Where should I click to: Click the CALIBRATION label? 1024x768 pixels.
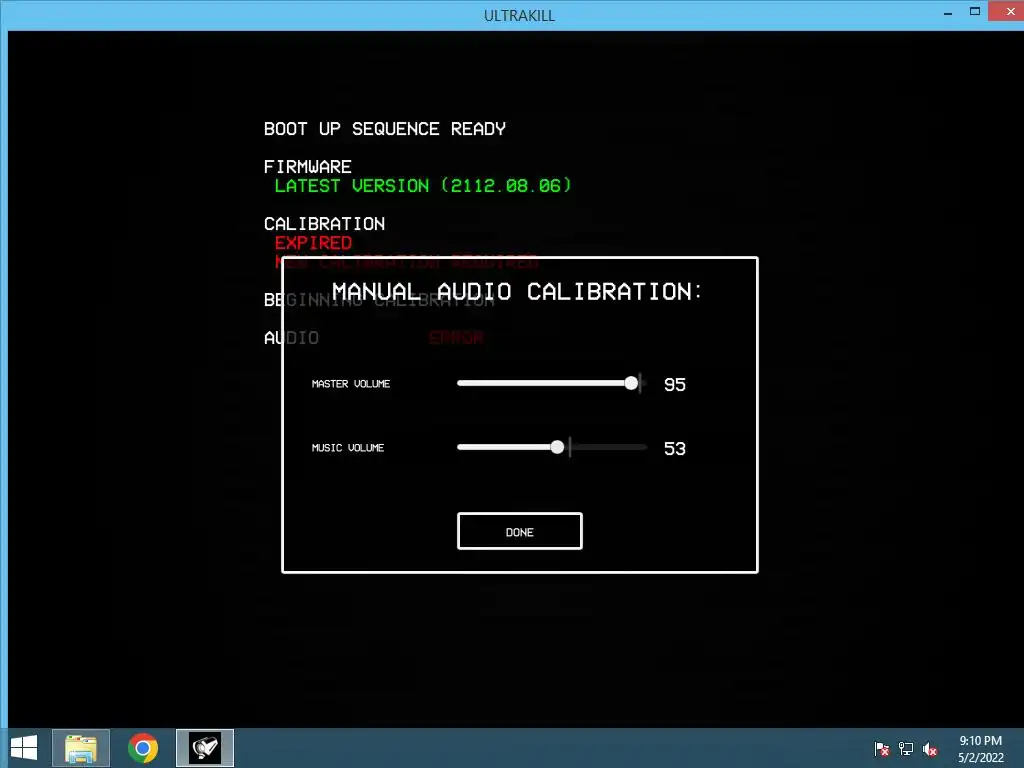tap(325, 224)
